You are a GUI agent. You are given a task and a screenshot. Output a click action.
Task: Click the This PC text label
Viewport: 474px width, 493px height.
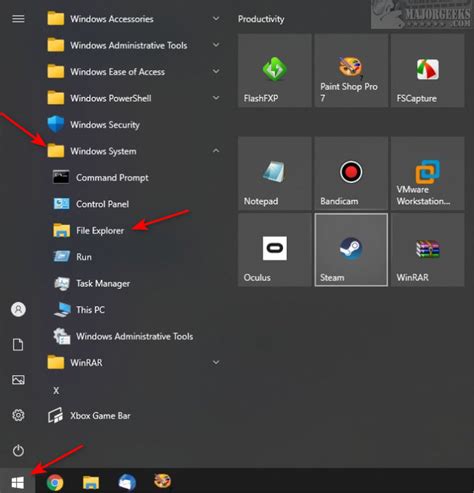[x=90, y=310]
